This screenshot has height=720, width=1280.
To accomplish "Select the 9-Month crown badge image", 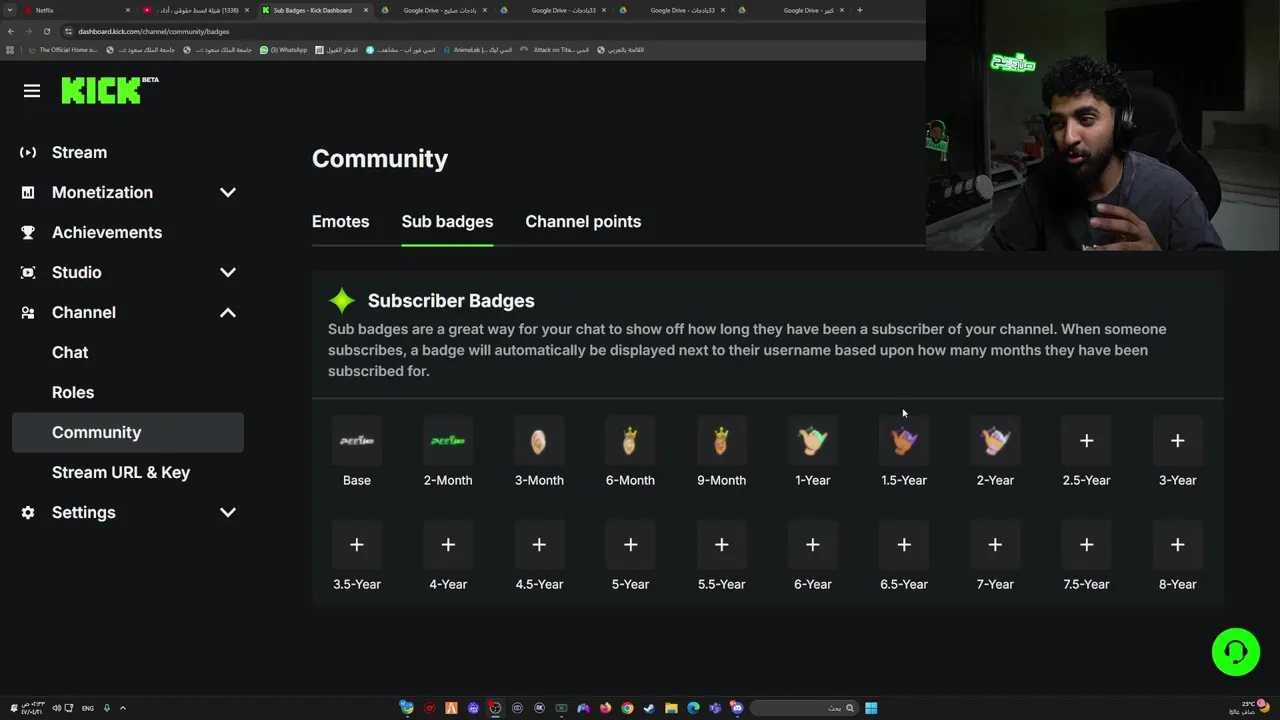I will [721, 440].
